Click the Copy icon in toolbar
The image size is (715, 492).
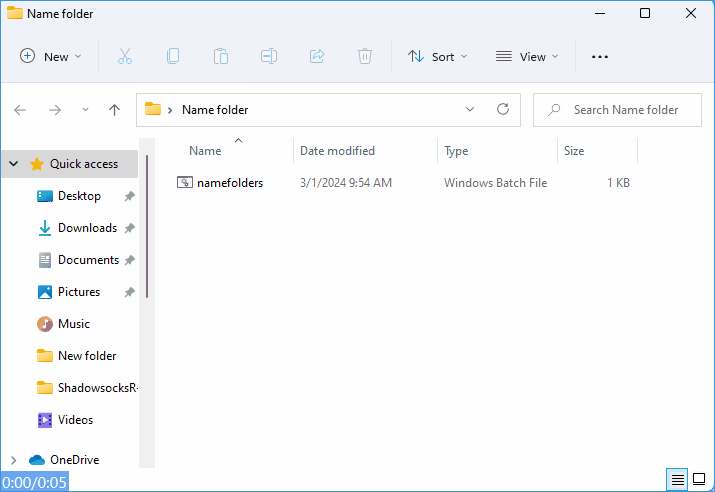[x=173, y=57]
